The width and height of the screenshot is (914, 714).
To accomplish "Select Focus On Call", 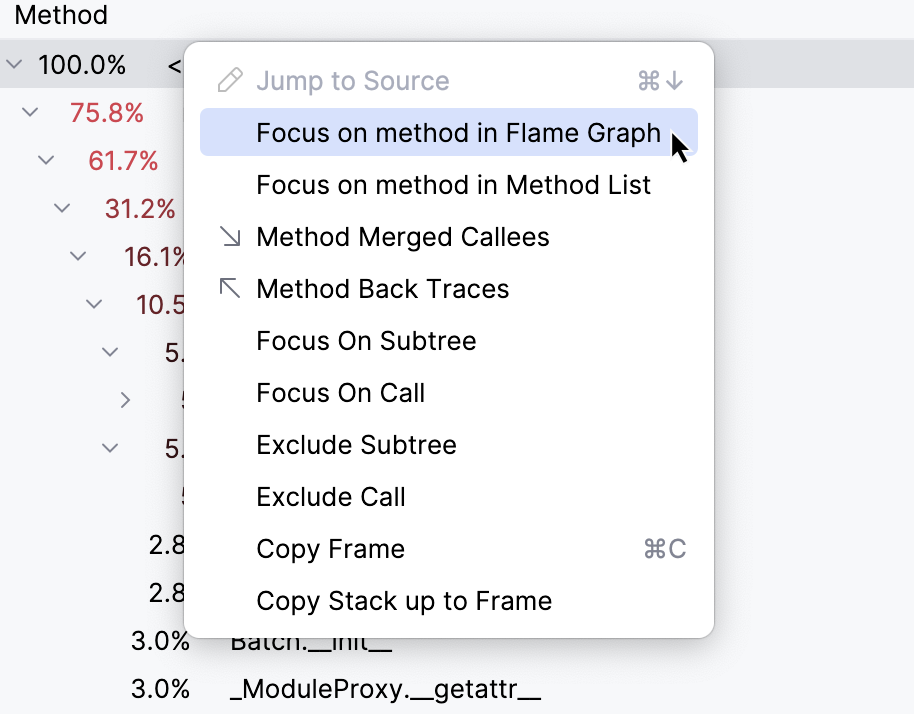I will 340,393.
